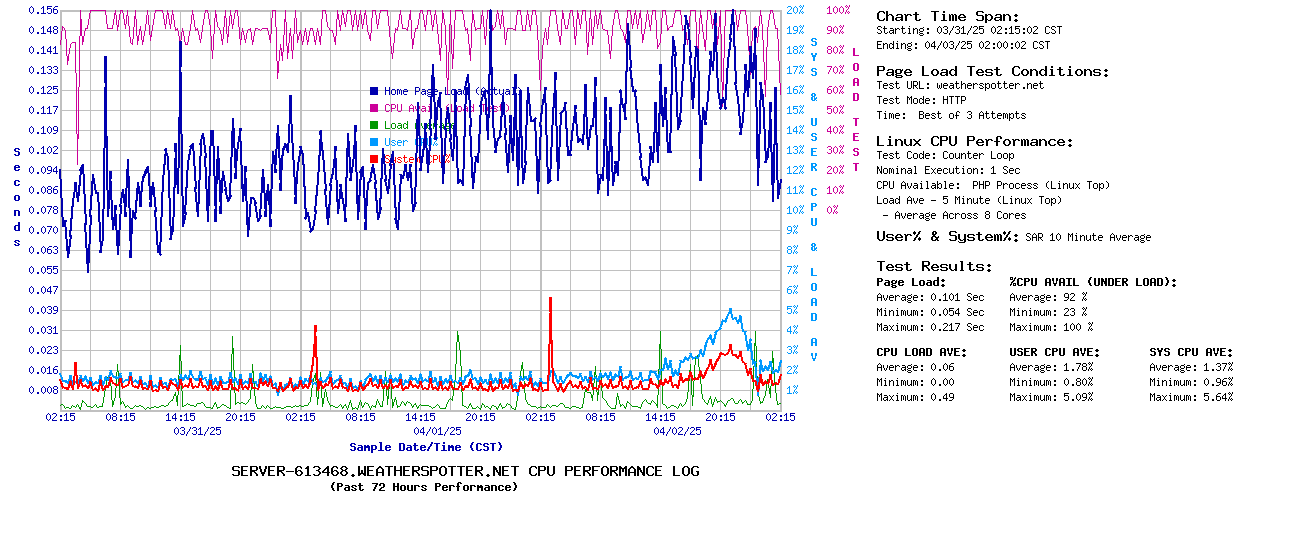This screenshot has width=1300, height=550.
Task: Click the Page Load Test Conditions heading
Action: click(x=992, y=71)
